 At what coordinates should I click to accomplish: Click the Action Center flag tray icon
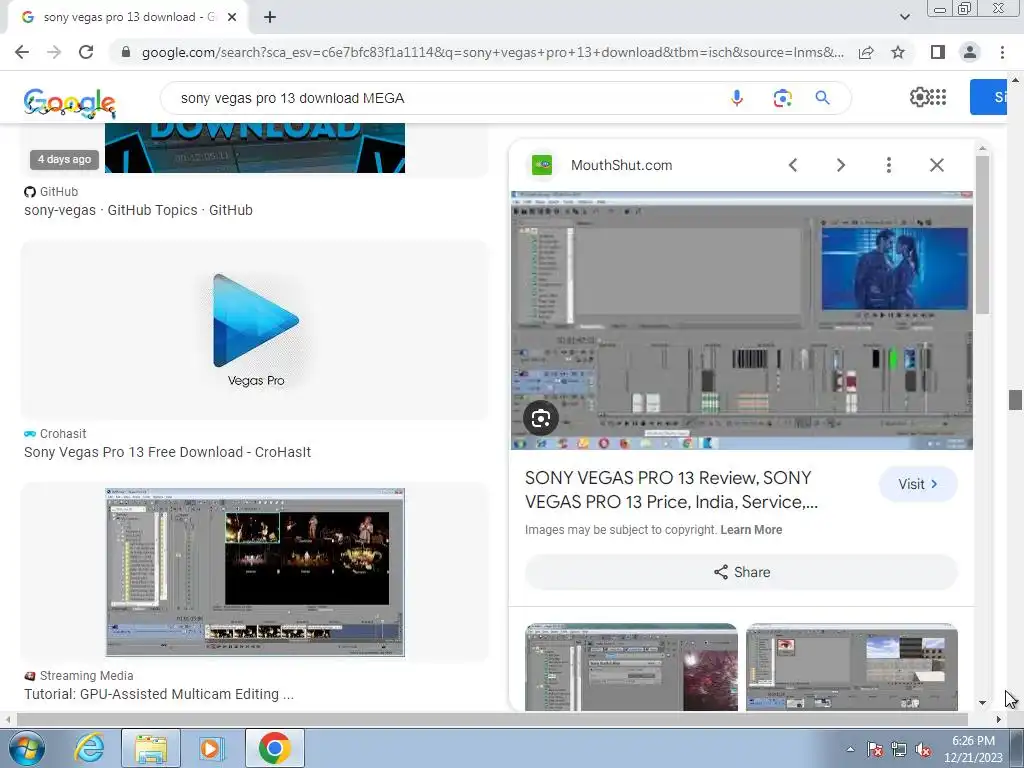pyautogui.click(x=875, y=749)
